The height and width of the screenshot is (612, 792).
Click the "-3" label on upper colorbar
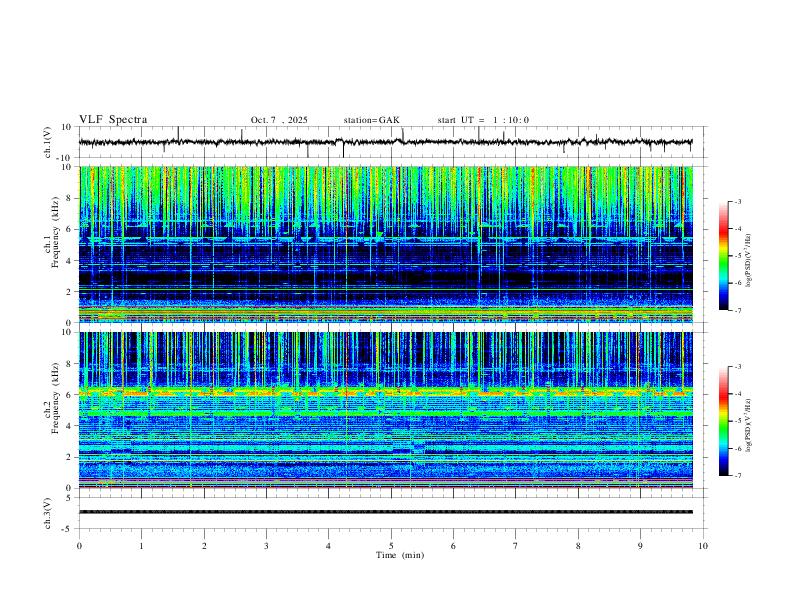[737, 201]
